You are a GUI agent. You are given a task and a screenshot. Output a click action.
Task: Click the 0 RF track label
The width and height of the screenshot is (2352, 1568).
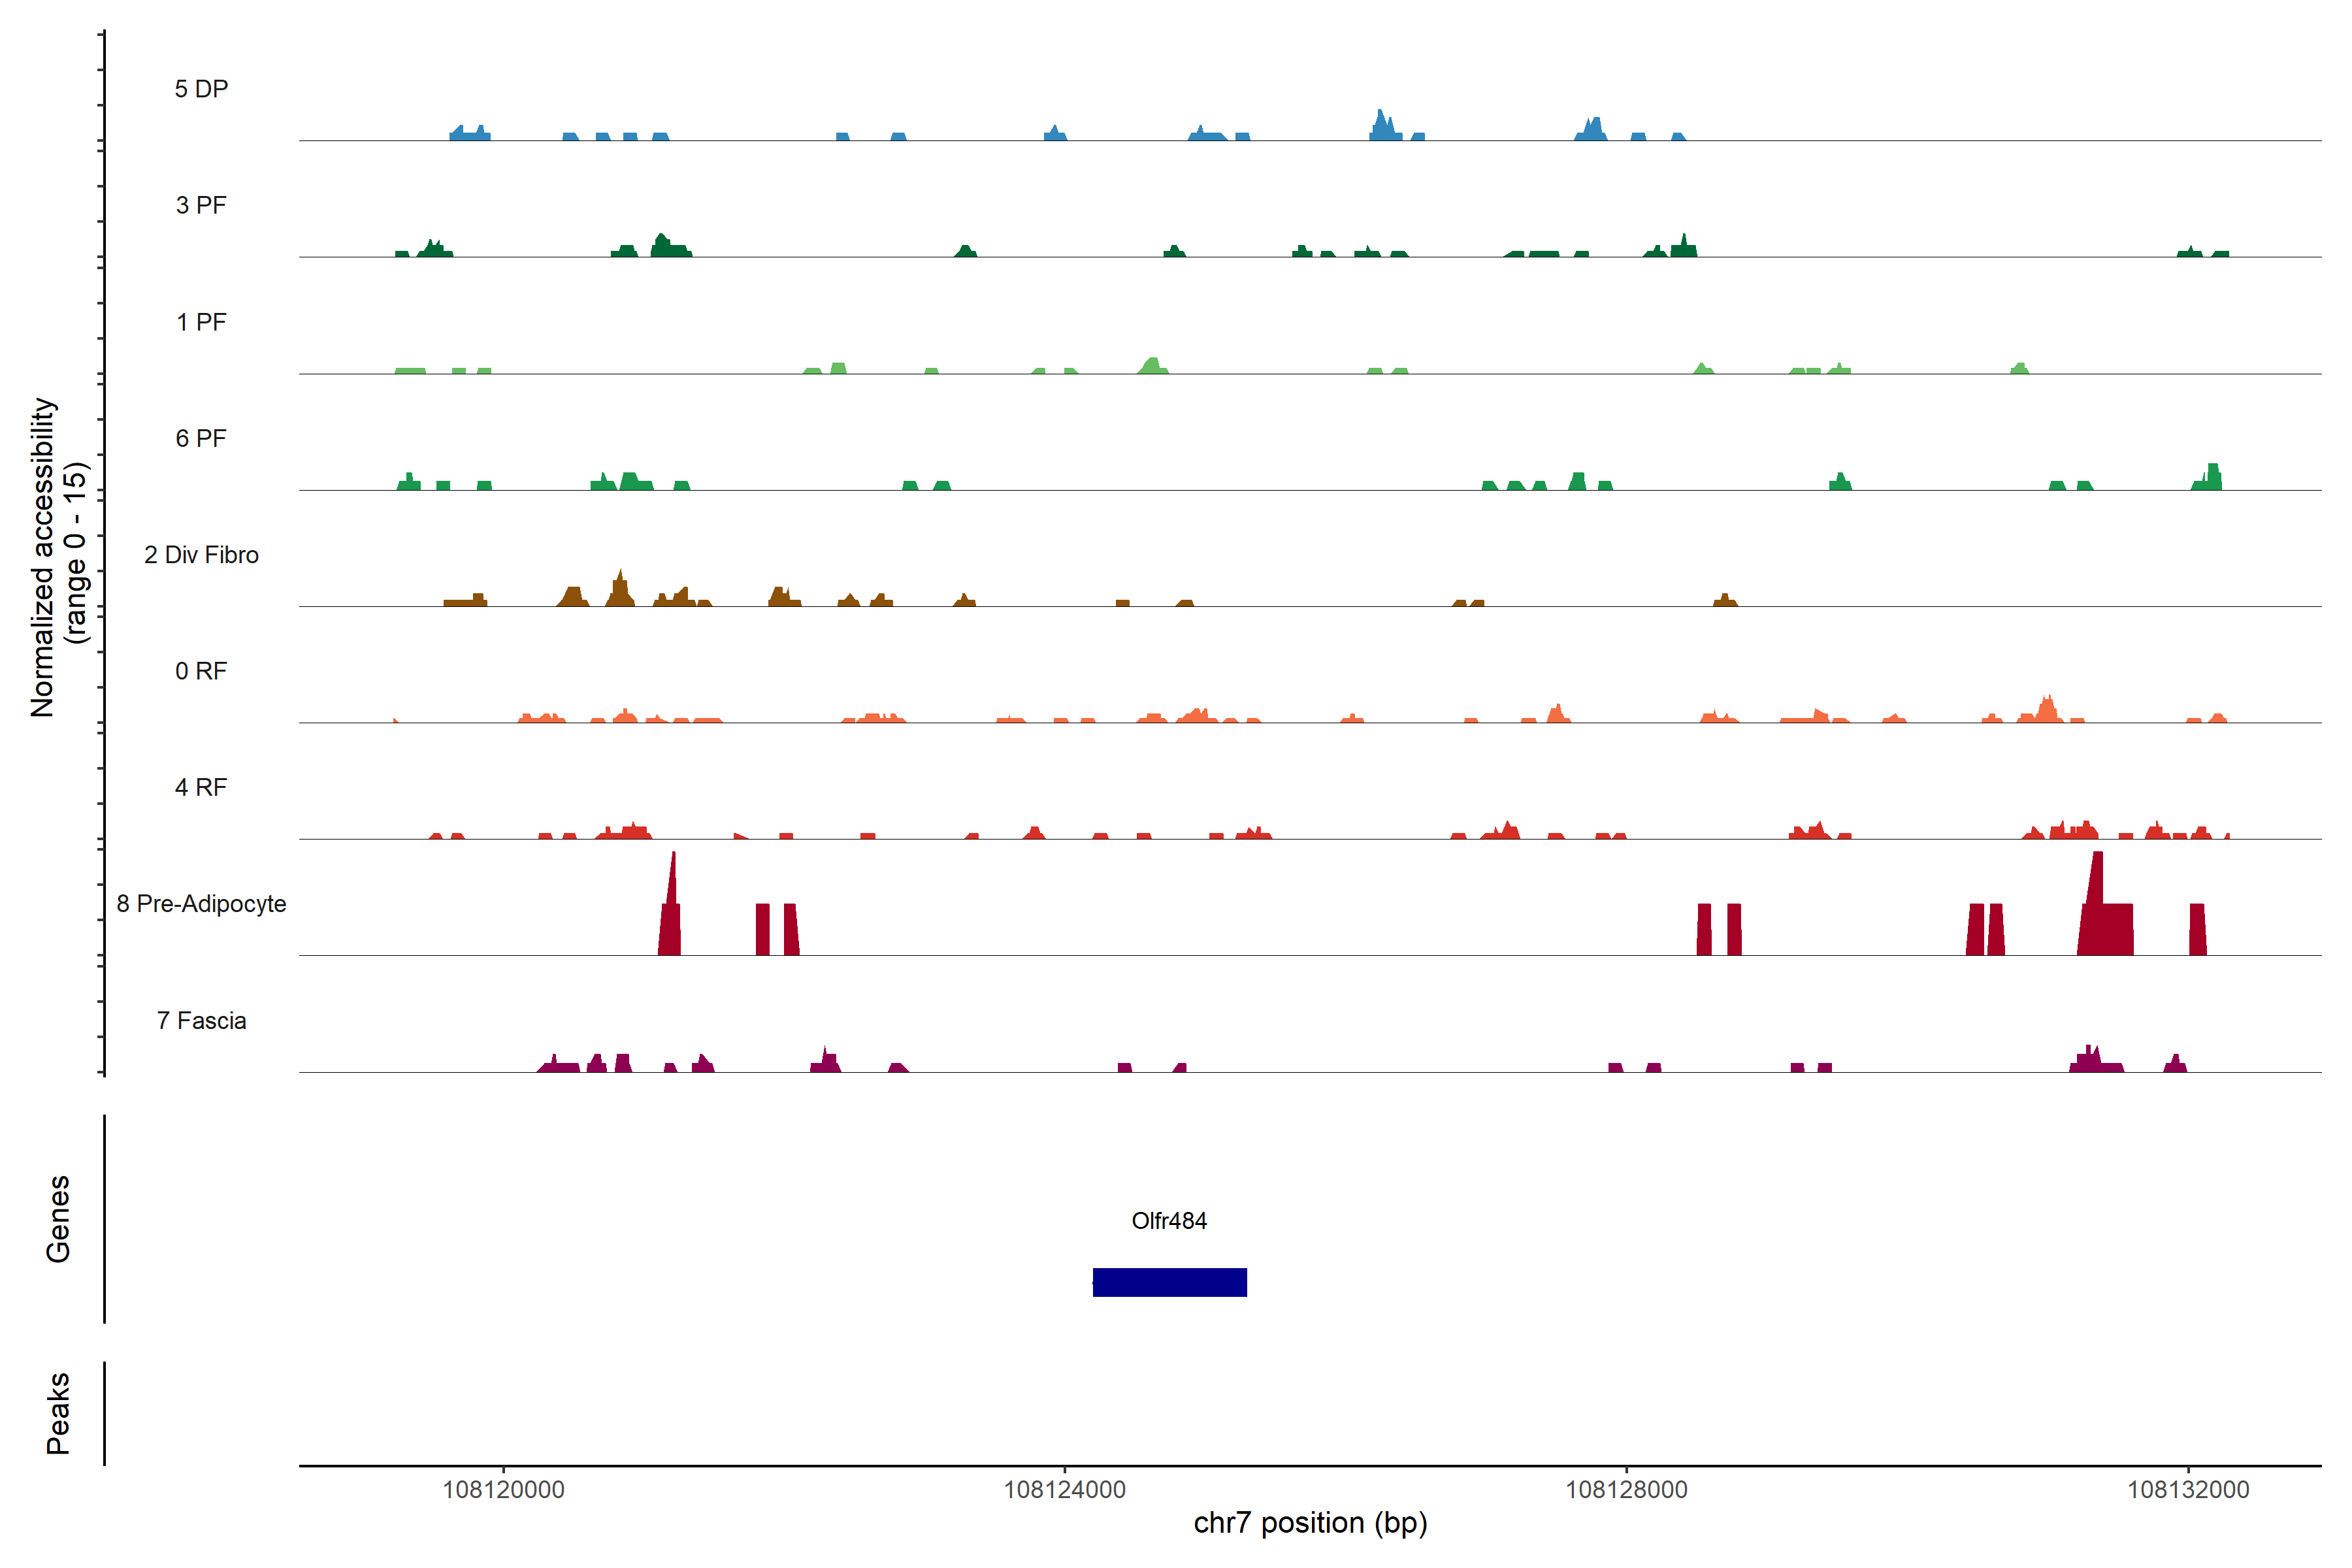click(x=201, y=671)
